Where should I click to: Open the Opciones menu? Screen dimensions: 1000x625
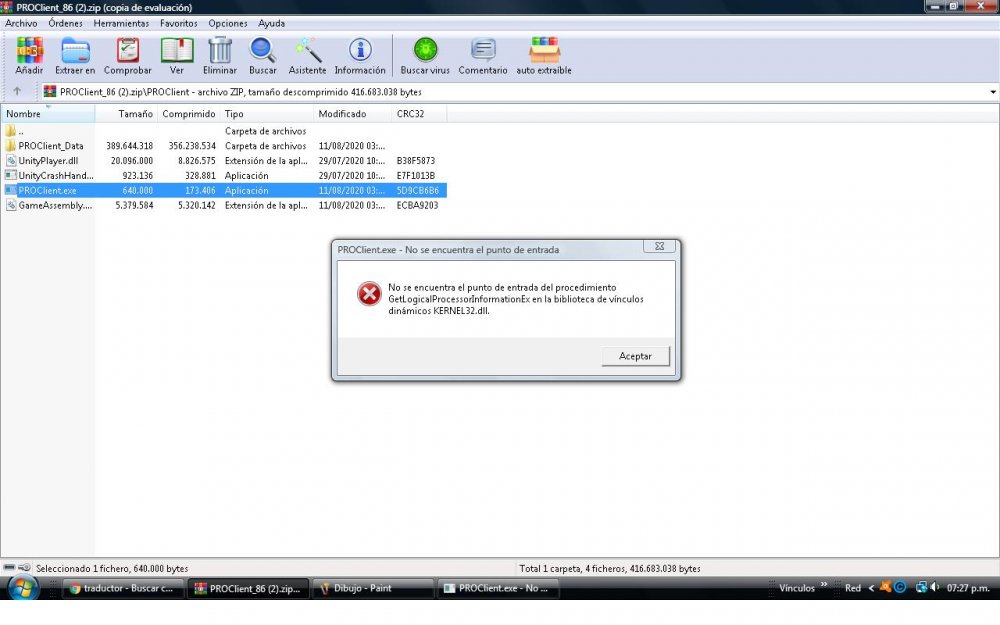pos(228,23)
